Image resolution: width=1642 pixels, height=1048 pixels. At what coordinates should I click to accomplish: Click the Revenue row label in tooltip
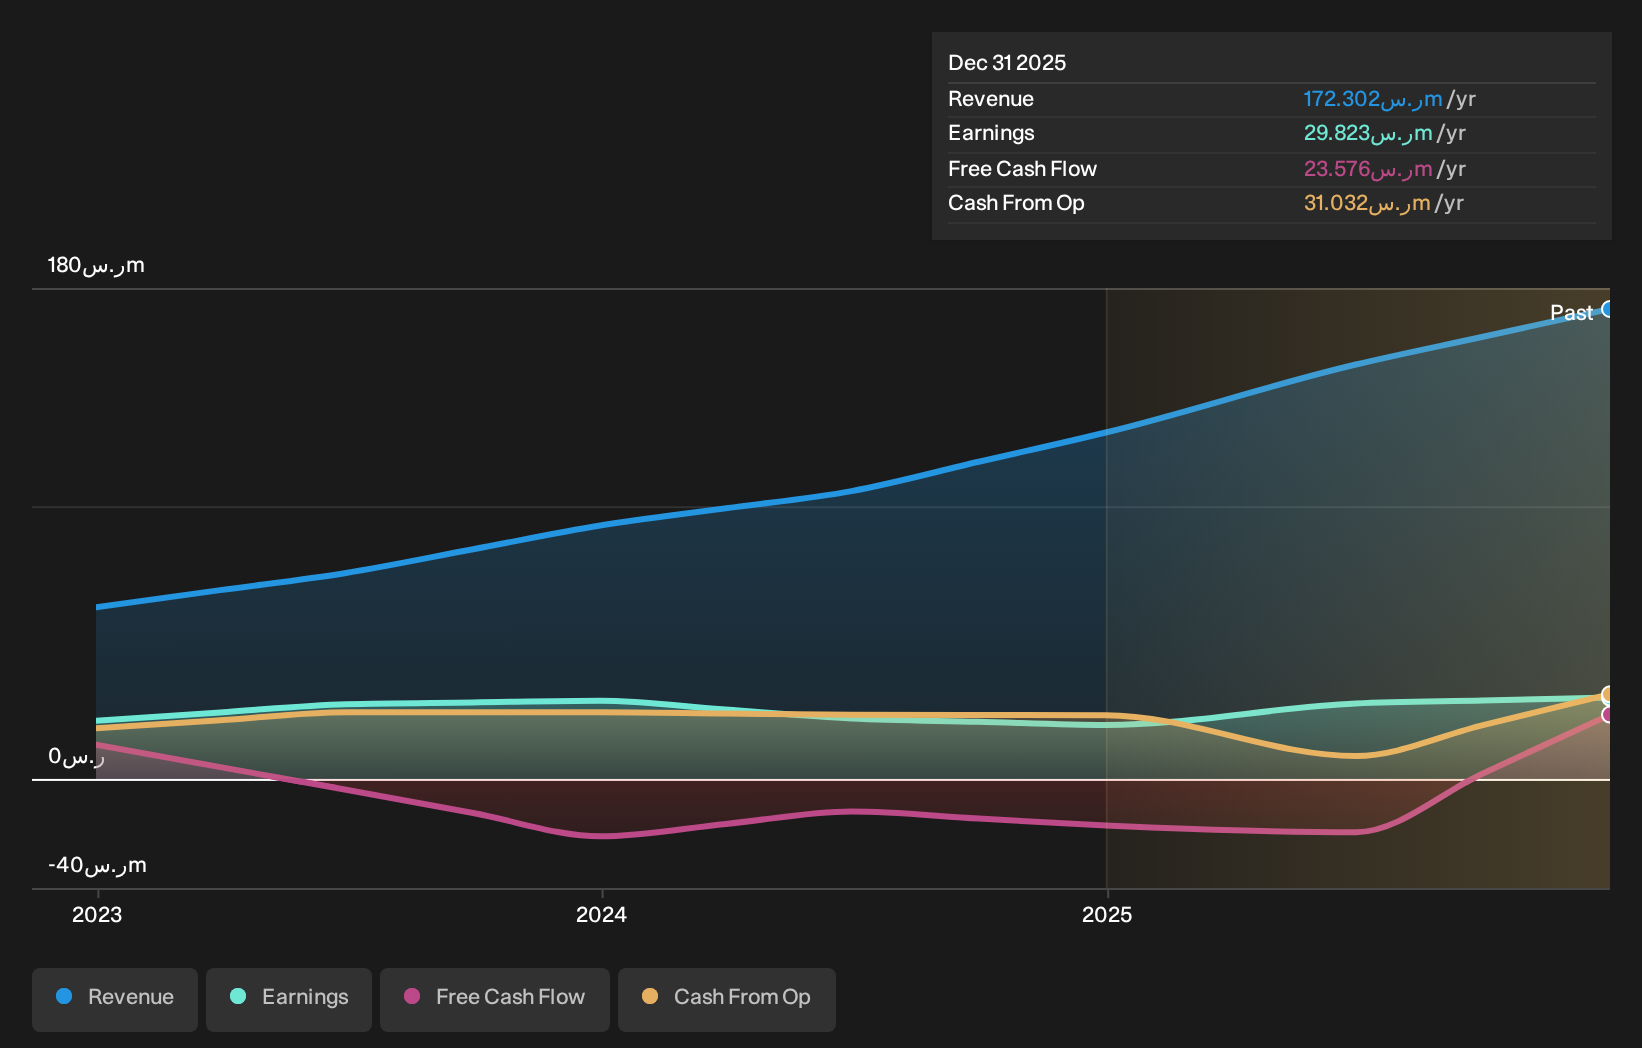(991, 99)
